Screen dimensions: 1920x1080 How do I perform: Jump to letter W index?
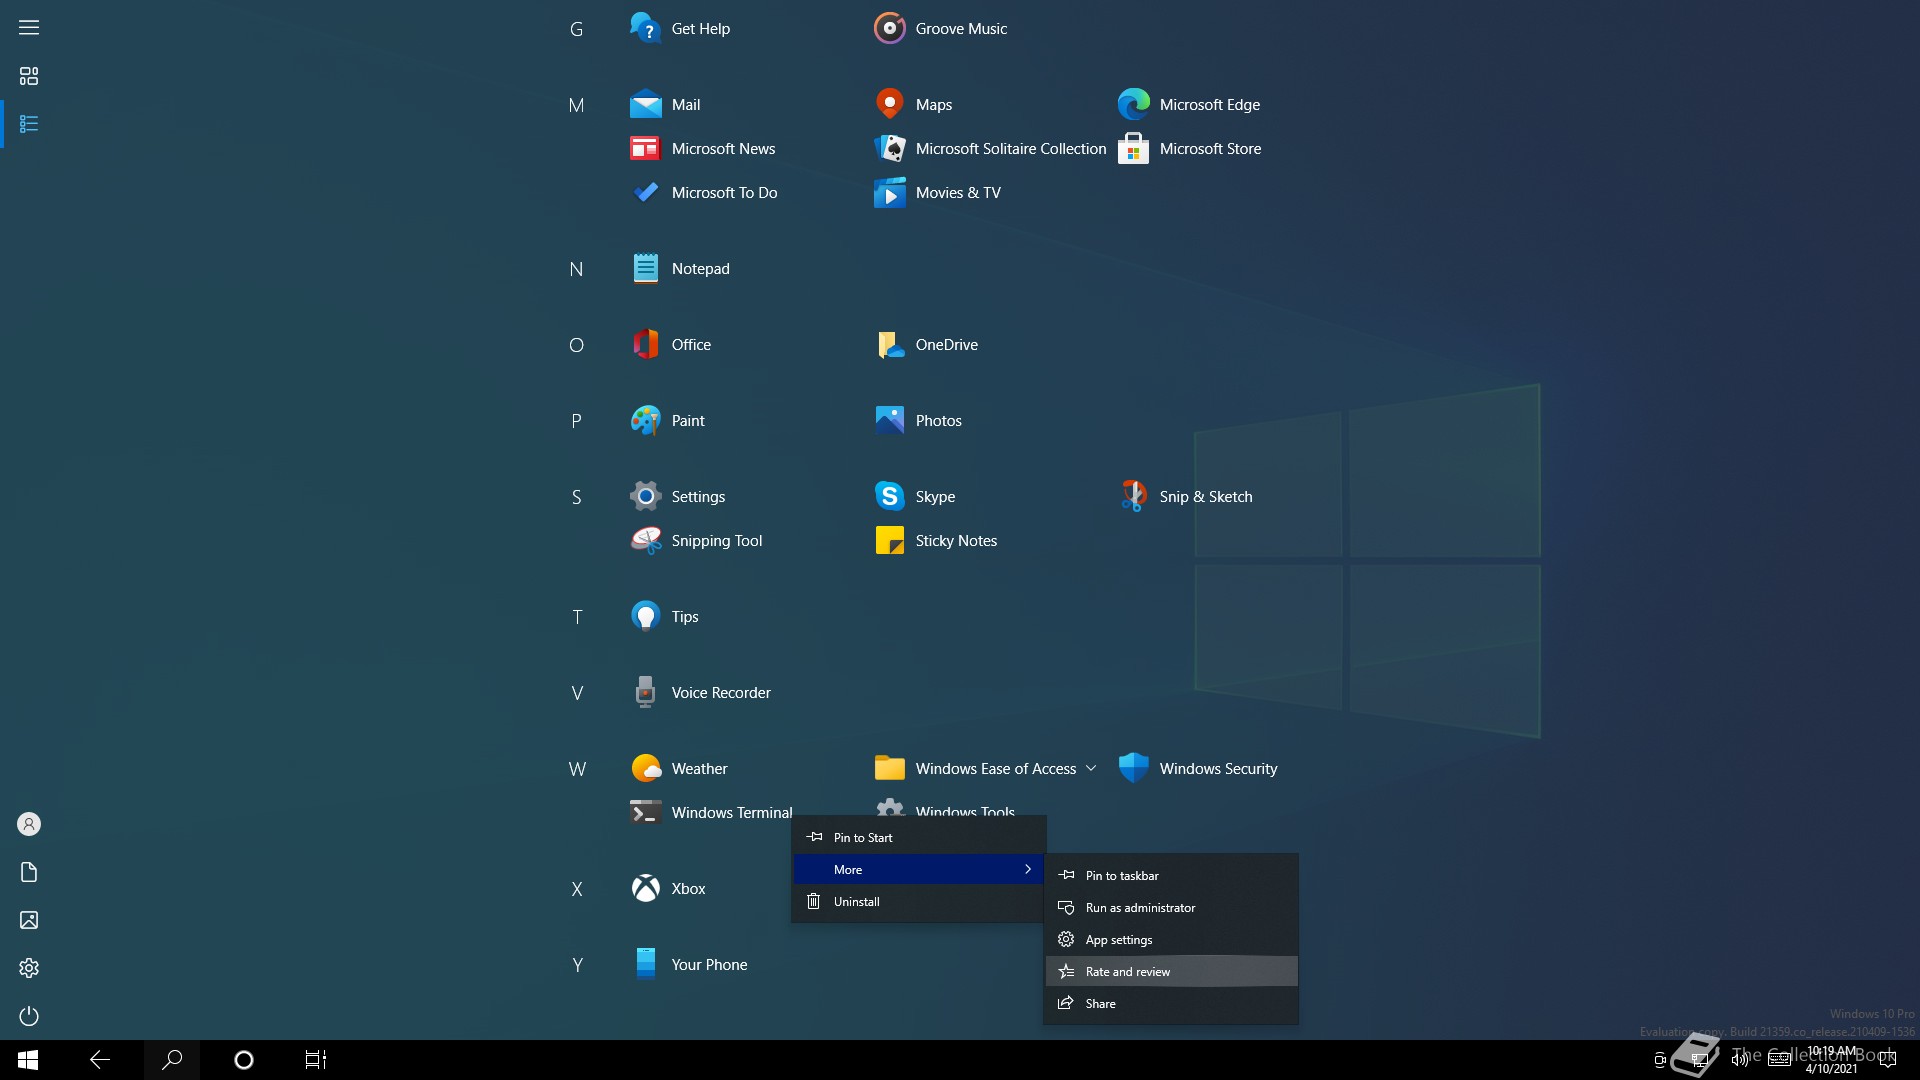[x=577, y=769]
